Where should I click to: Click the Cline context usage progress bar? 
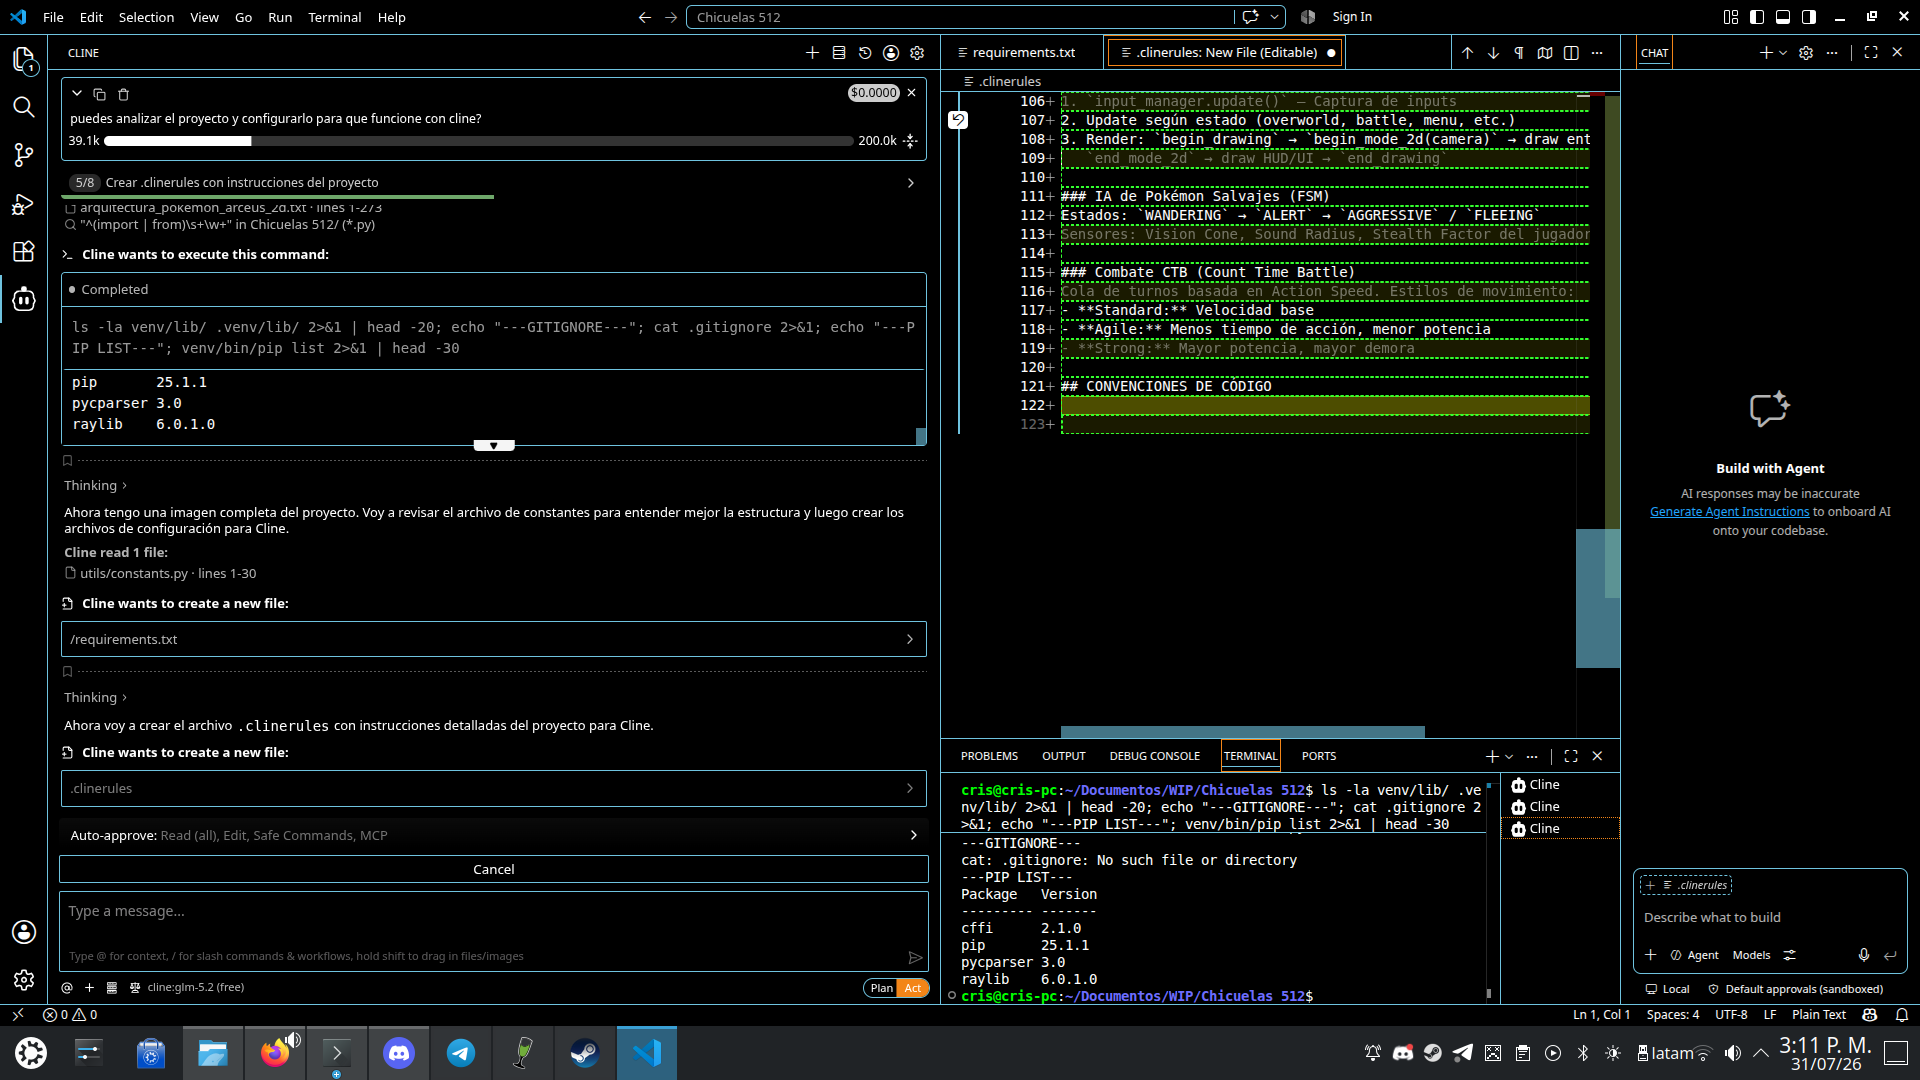coord(478,141)
